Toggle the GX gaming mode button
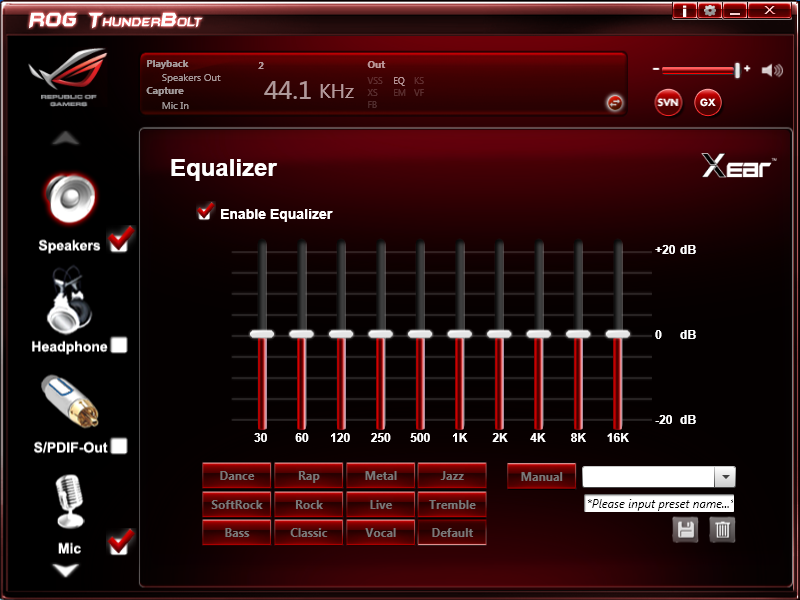This screenshot has height=600, width=800. 708,103
